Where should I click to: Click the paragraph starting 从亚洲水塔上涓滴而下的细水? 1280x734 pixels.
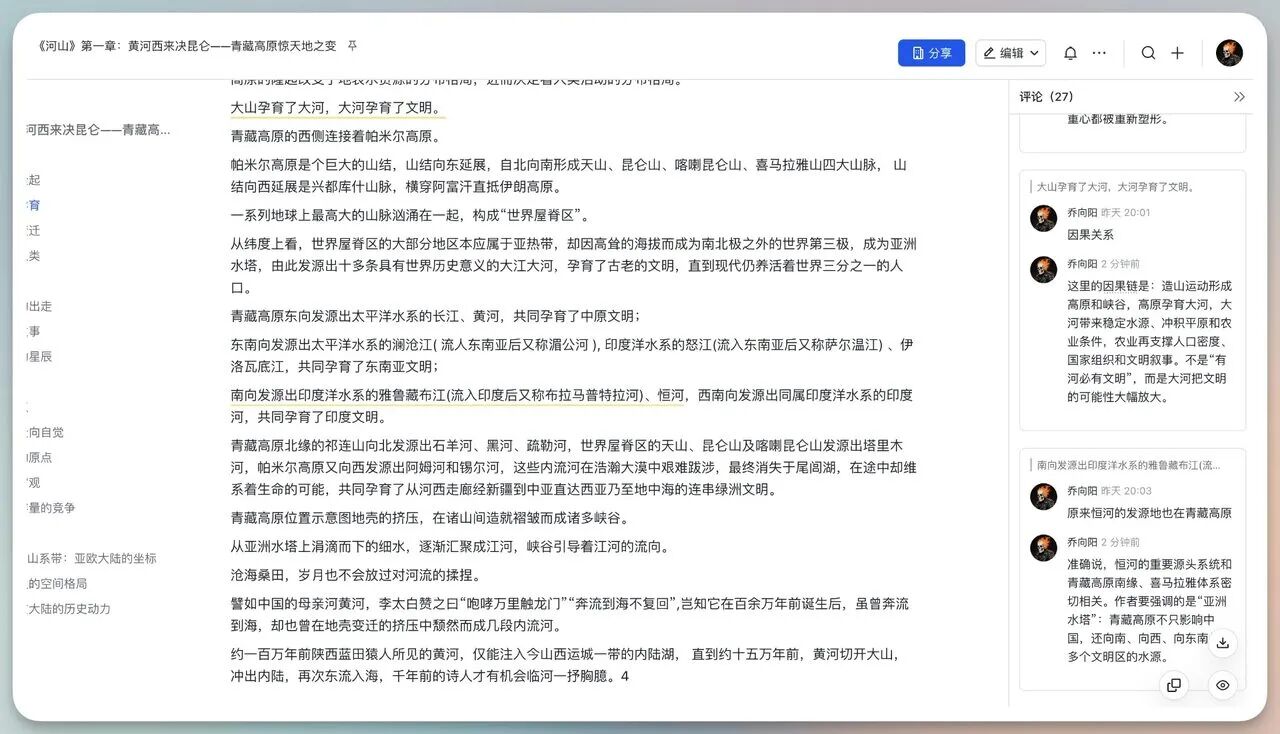[450, 546]
